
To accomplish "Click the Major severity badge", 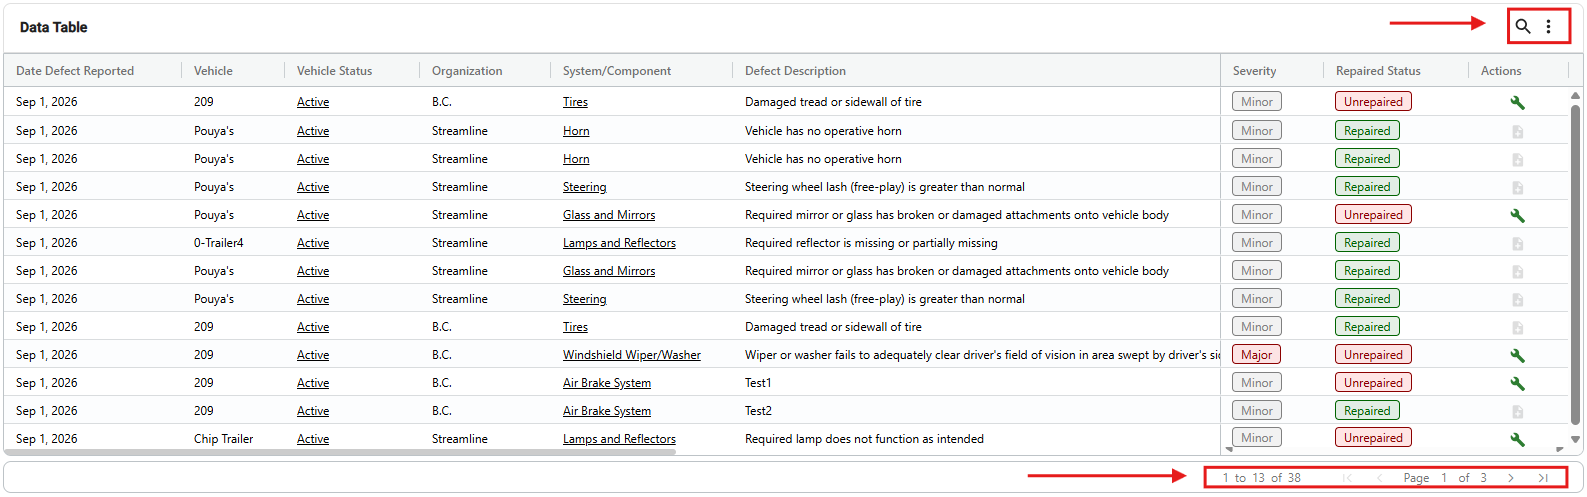I will pos(1257,355).
